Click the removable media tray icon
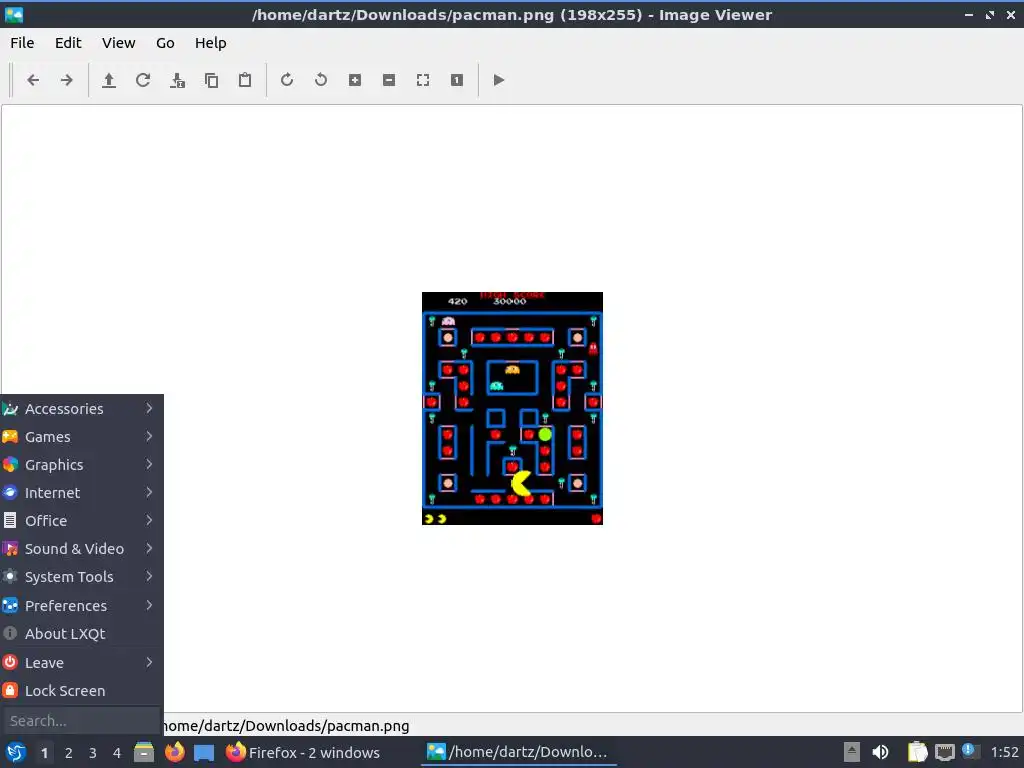Image resolution: width=1024 pixels, height=768 pixels. tap(852, 752)
